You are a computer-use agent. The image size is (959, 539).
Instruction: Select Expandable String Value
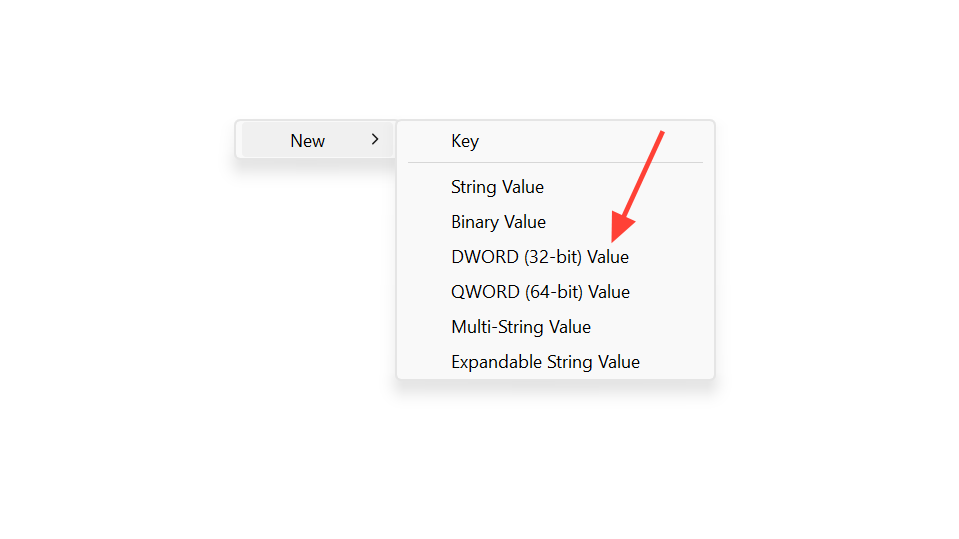(545, 362)
